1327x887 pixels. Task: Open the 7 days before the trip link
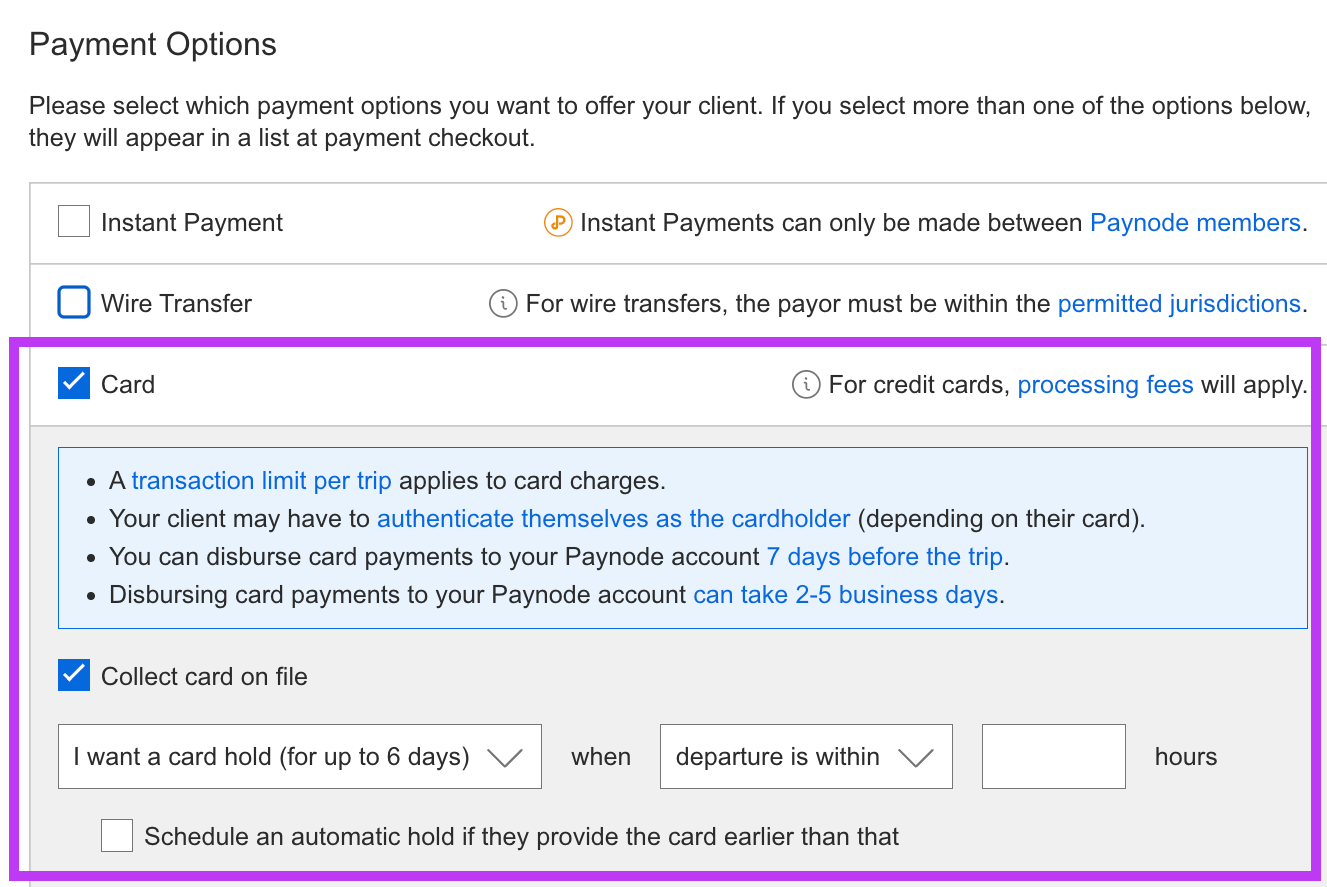886,557
